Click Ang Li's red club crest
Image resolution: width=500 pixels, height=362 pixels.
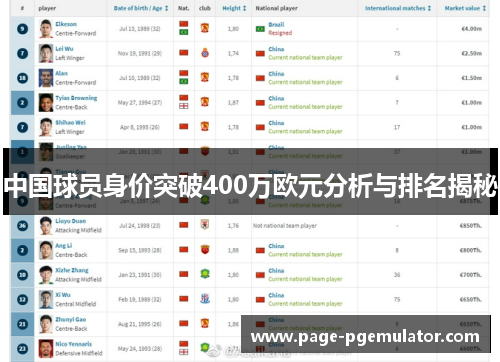tap(205, 249)
